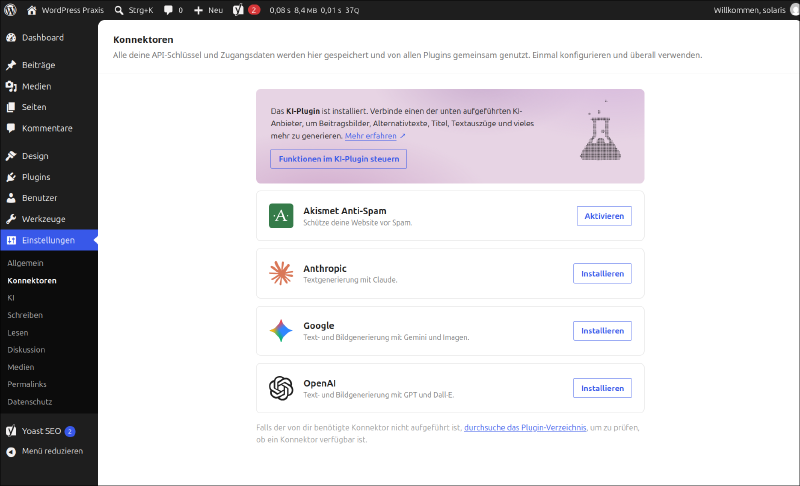Viewport: 800px width, 486px height.
Task: Click the Benutzer person icon
Action: pos(11,197)
